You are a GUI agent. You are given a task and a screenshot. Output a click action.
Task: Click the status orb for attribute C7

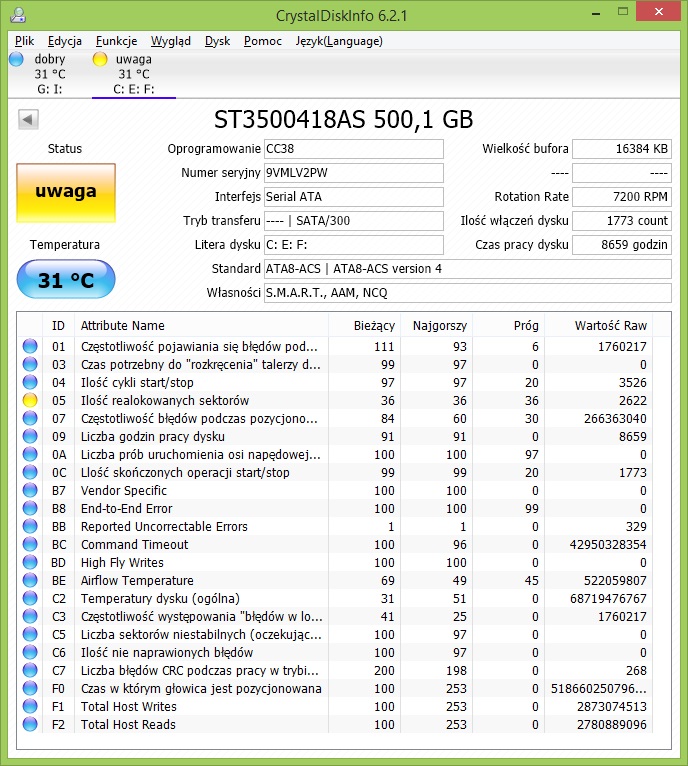click(x=30, y=670)
